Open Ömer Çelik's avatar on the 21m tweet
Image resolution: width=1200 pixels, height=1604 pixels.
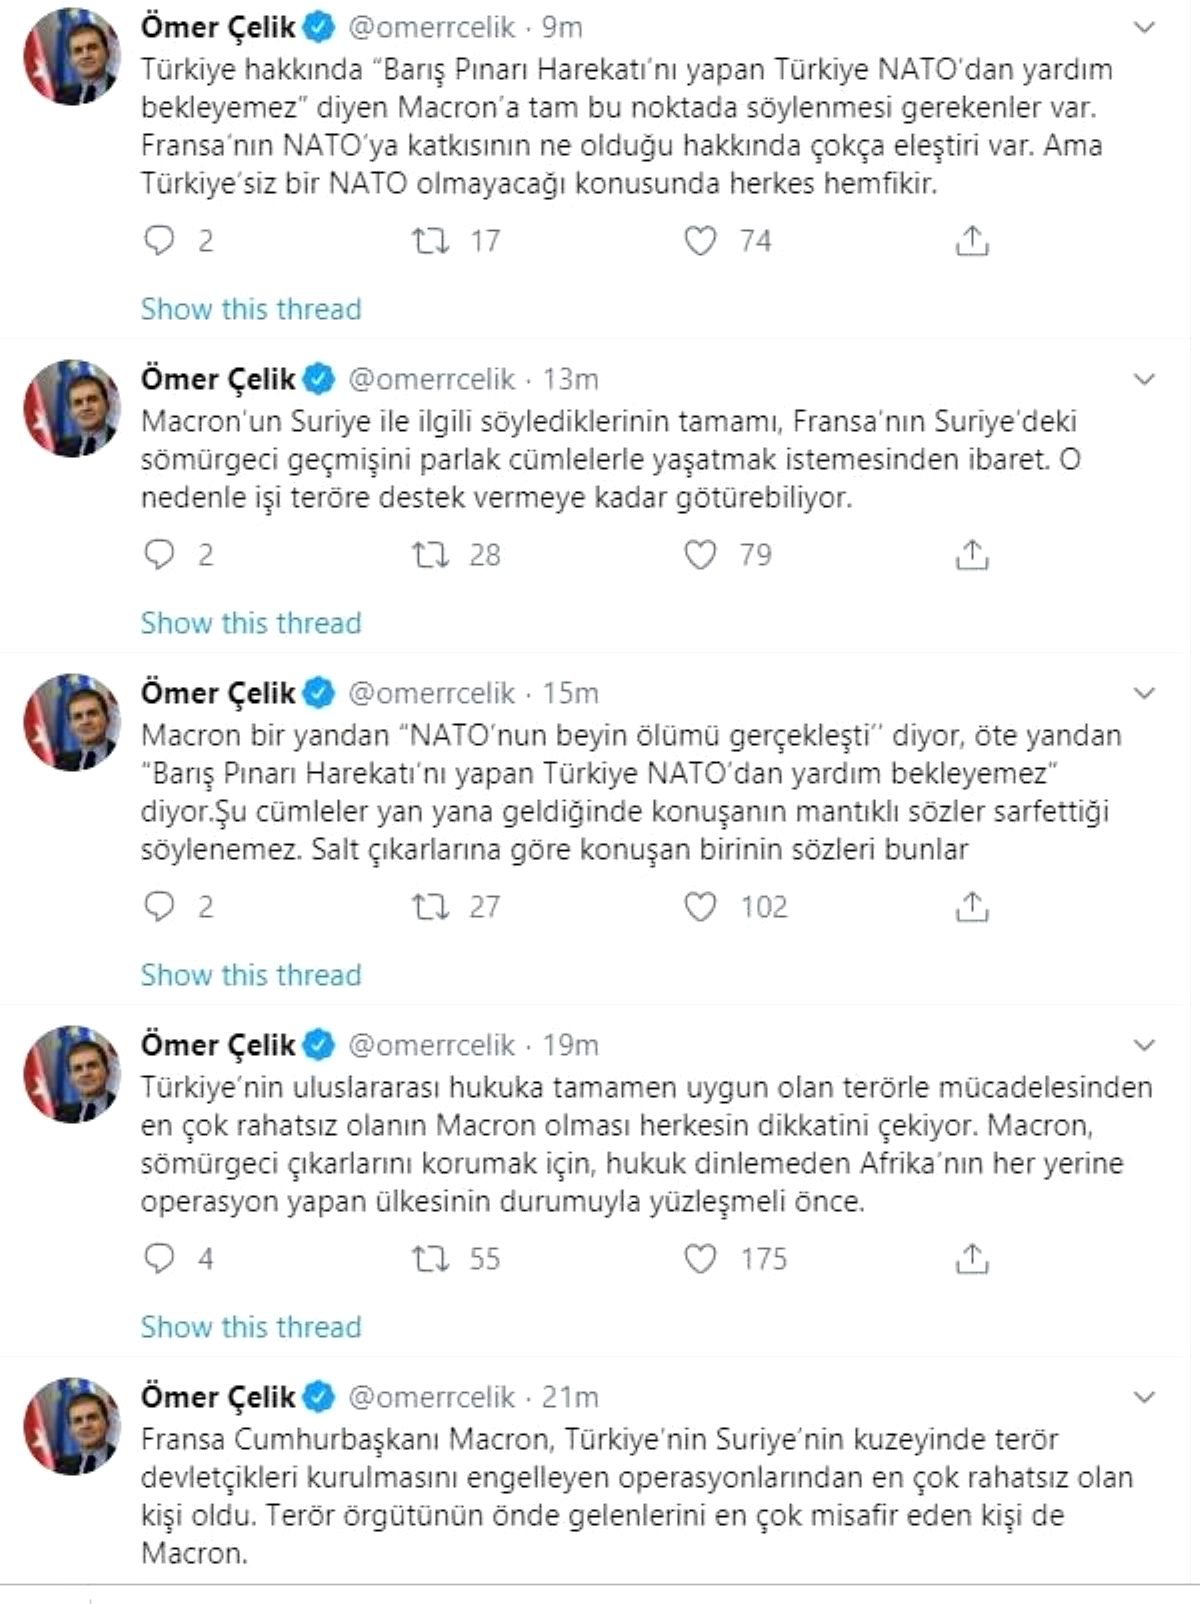[72, 1425]
